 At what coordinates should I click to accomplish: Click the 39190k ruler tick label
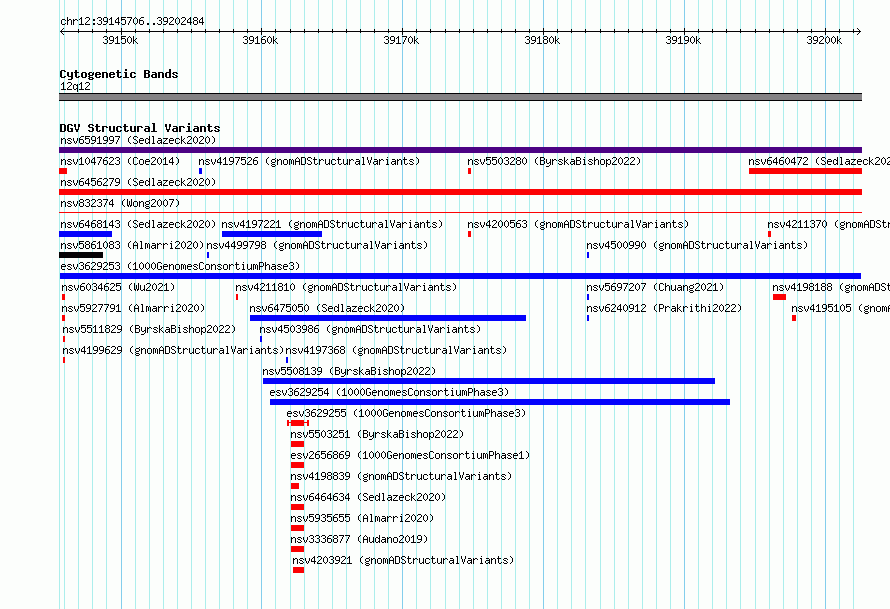click(683, 40)
